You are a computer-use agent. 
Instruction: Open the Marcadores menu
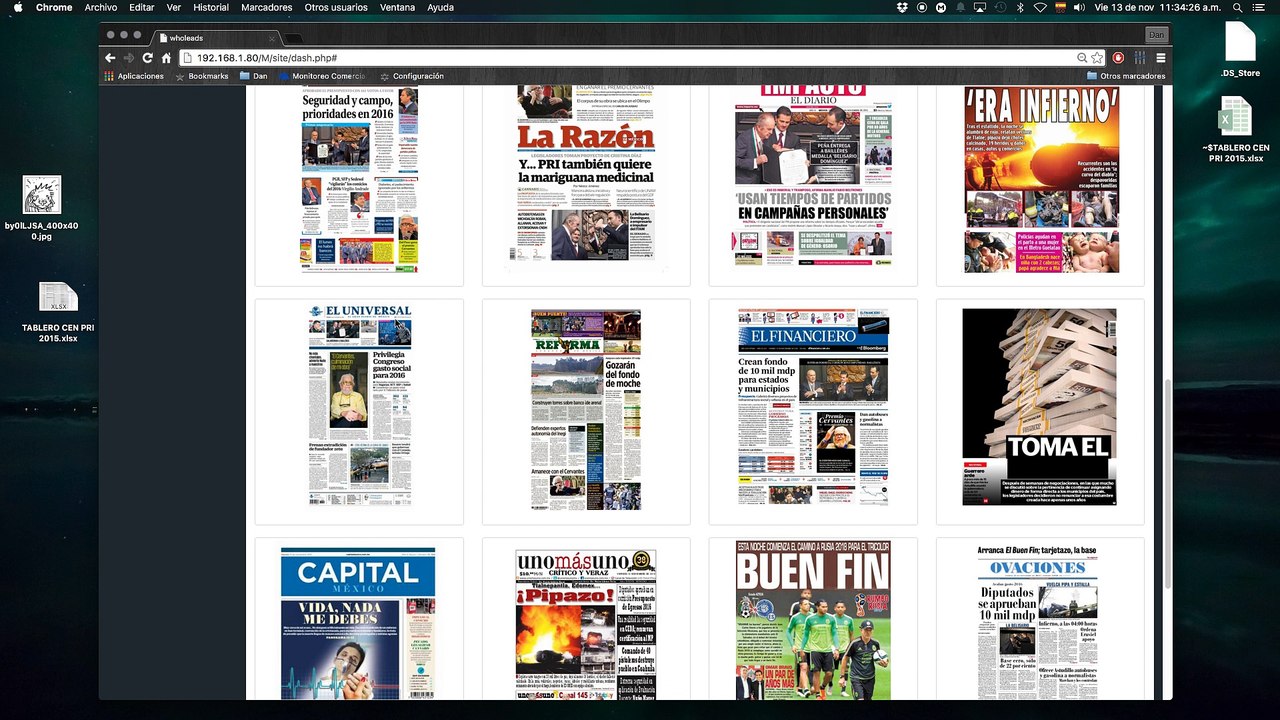267,7
